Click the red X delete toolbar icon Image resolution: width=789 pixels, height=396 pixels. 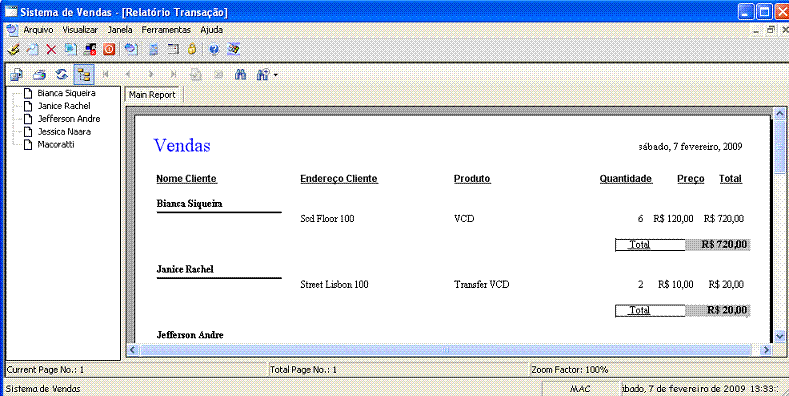pyautogui.click(x=51, y=49)
